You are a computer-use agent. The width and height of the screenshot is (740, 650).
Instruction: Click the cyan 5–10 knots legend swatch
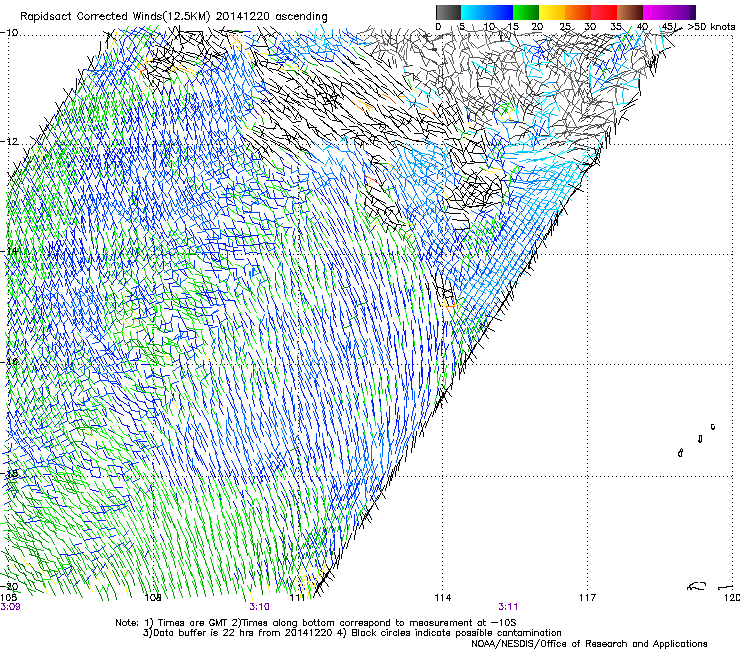(474, 12)
